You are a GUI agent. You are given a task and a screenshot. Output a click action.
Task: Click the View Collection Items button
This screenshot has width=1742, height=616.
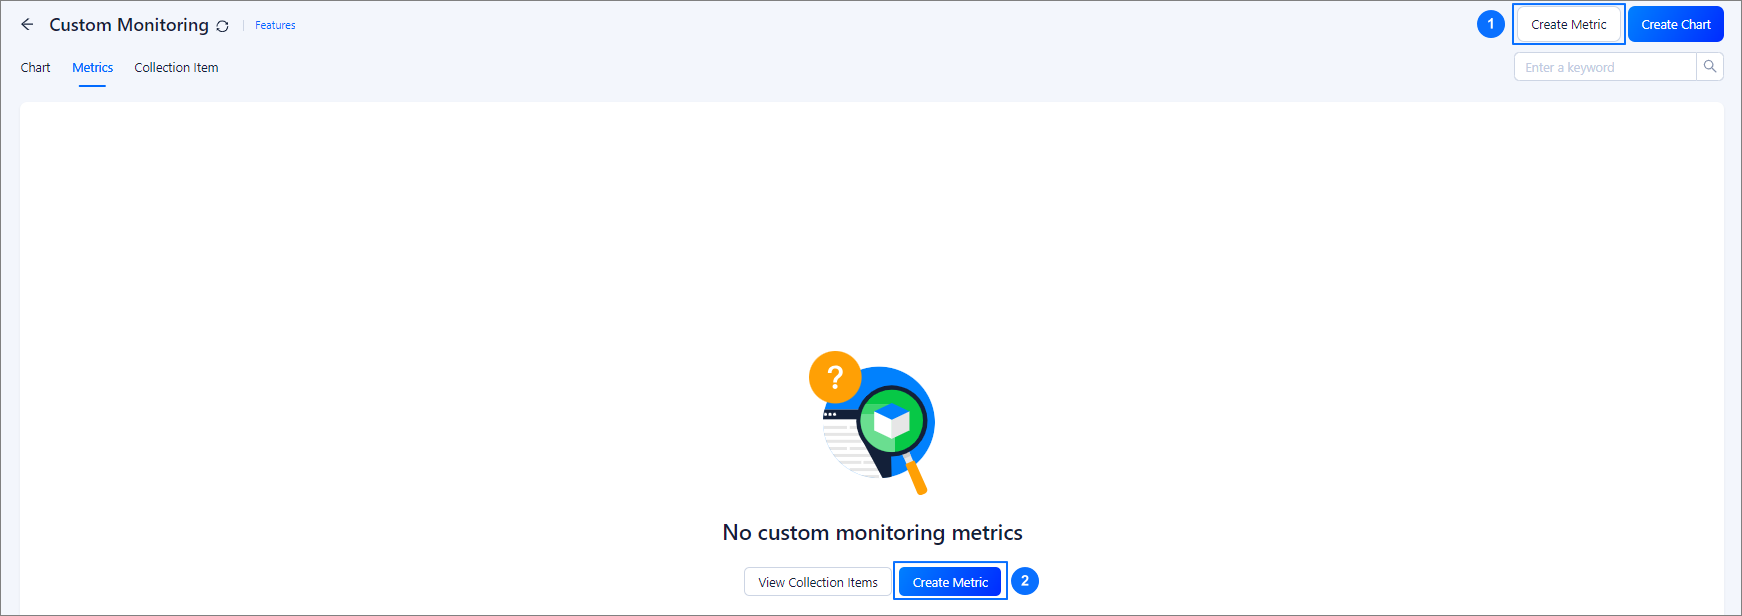817,582
